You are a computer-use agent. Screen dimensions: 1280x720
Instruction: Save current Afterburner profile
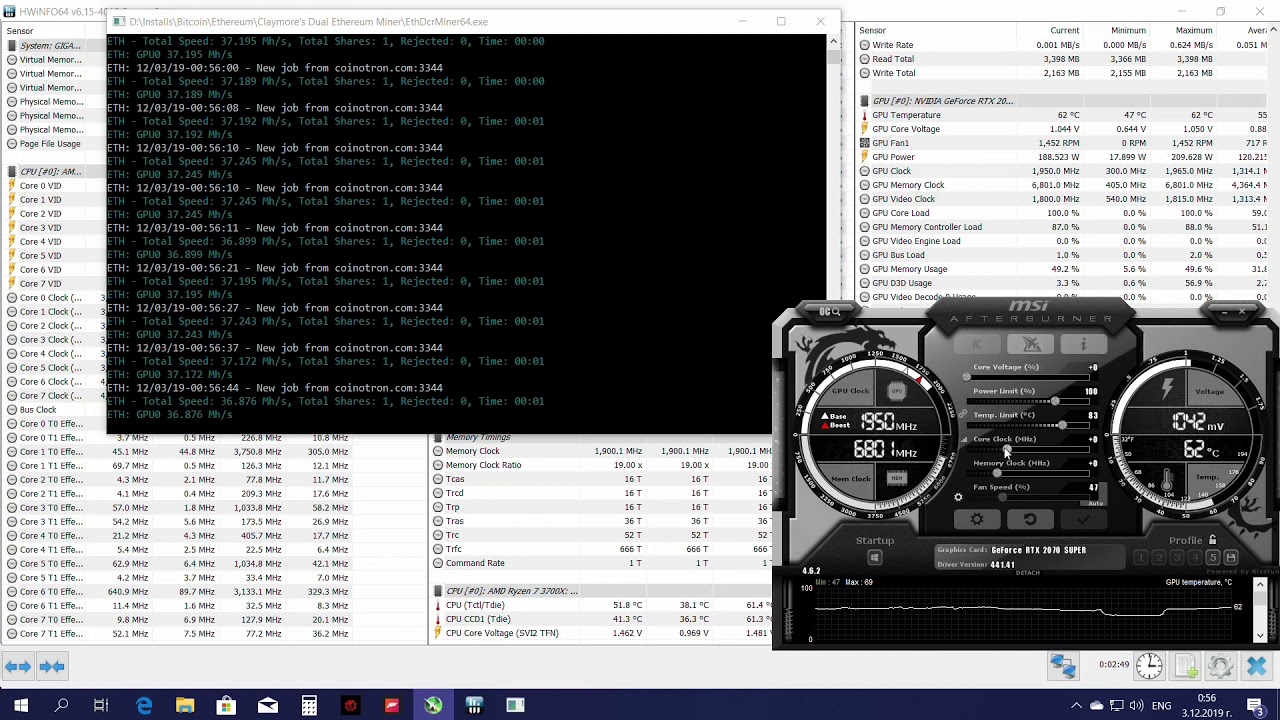(x=1231, y=558)
